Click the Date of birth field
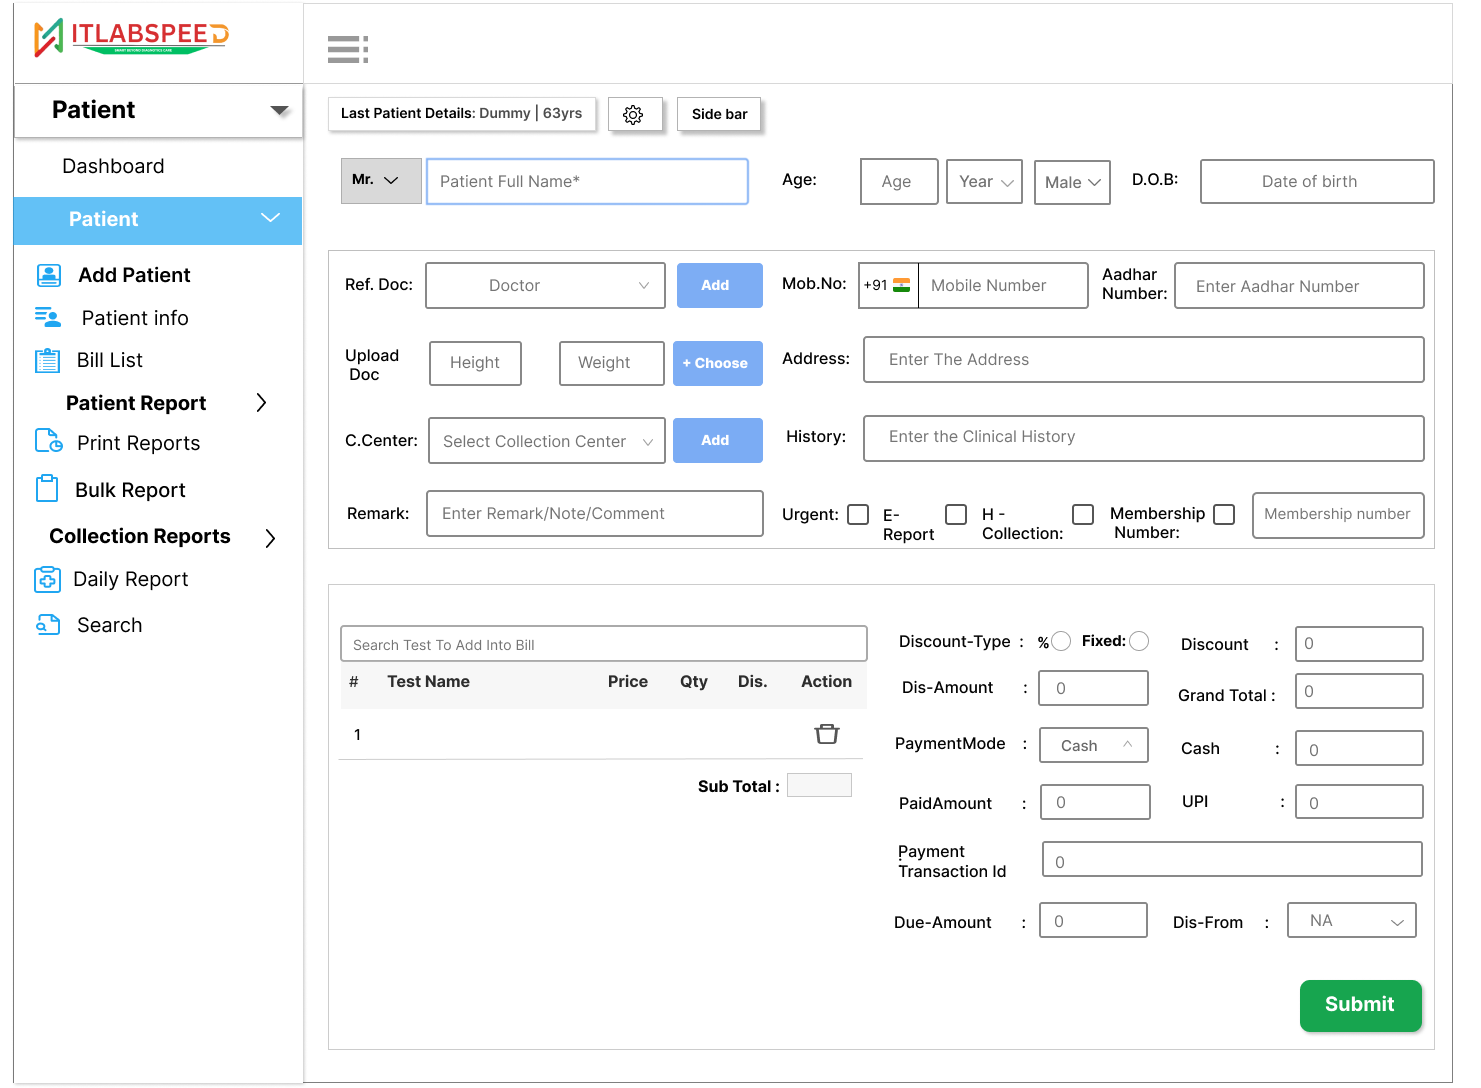The image size is (1481, 1088). coord(1317,181)
